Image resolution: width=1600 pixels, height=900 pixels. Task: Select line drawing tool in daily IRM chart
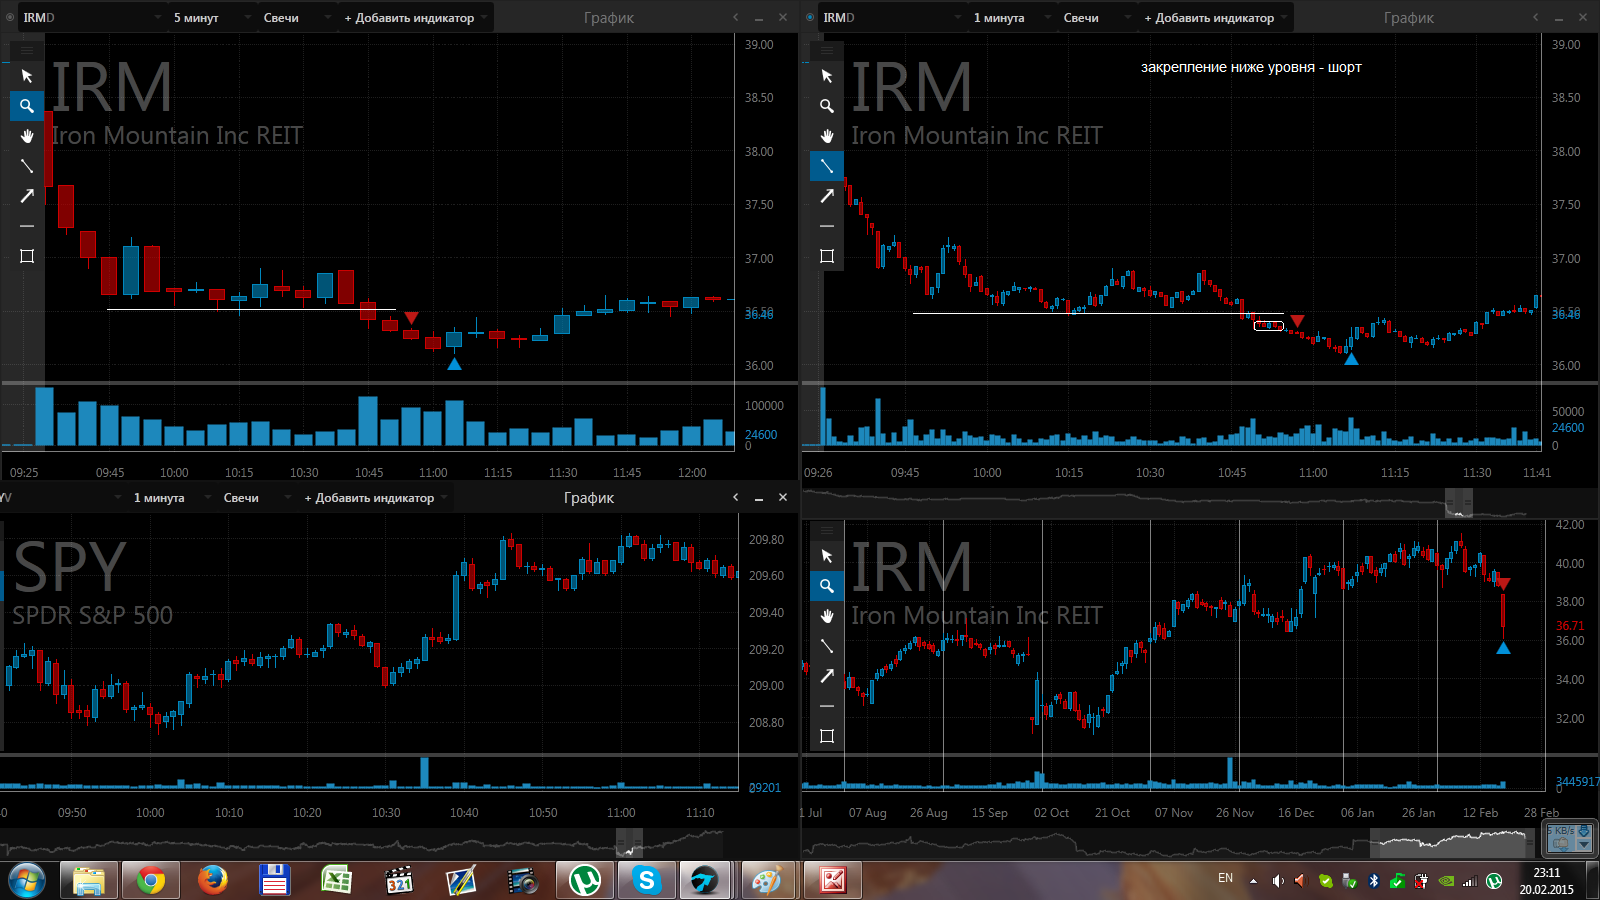point(827,646)
